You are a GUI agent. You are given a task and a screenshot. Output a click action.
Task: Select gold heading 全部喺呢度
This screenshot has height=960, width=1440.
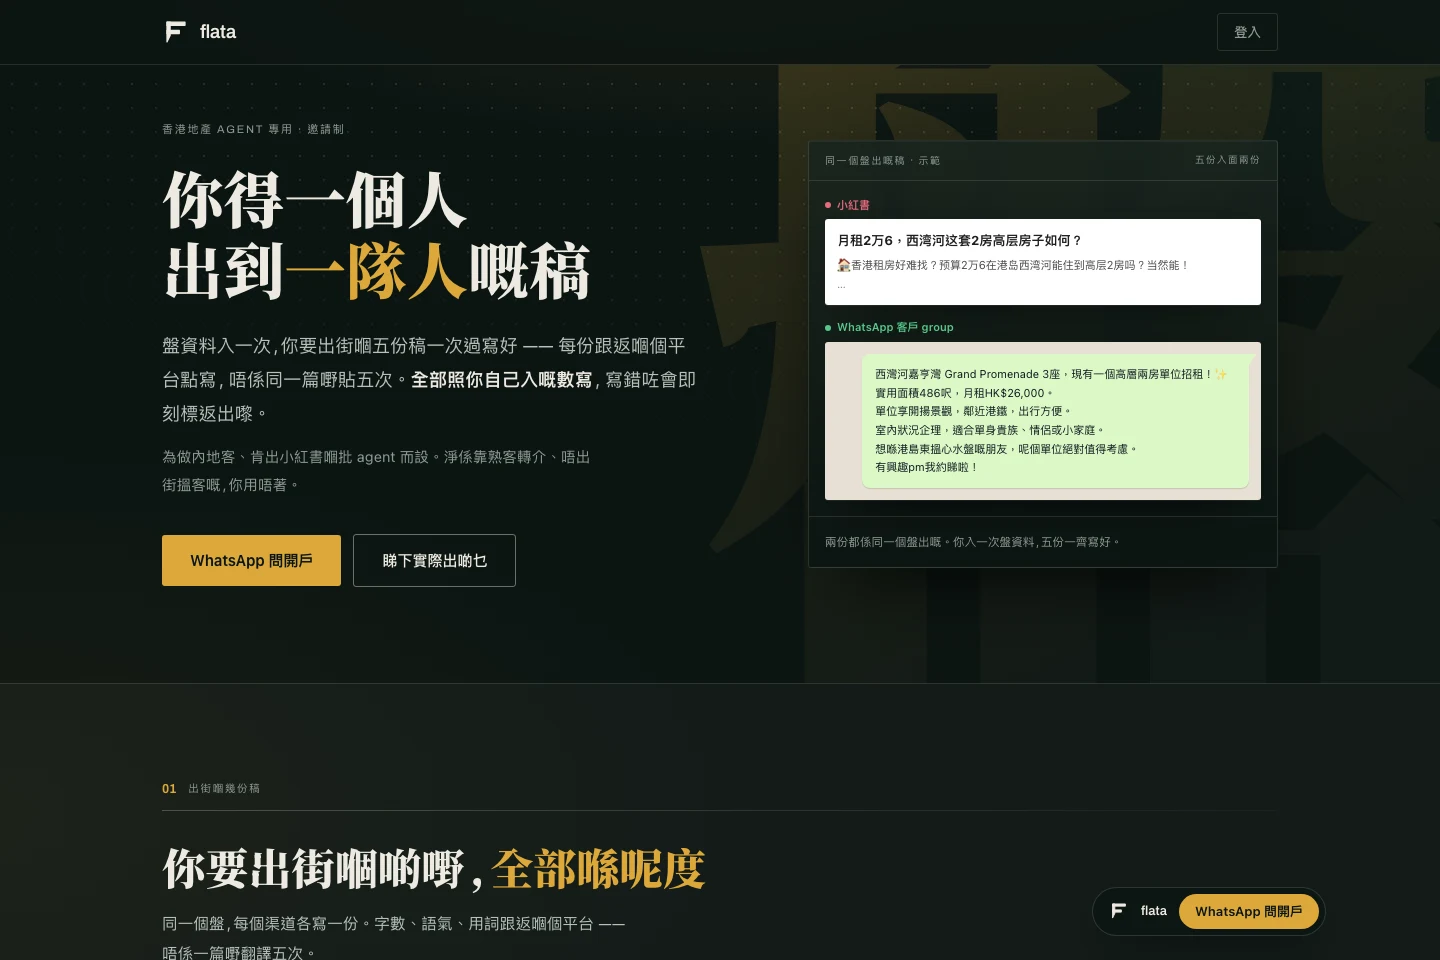point(598,869)
